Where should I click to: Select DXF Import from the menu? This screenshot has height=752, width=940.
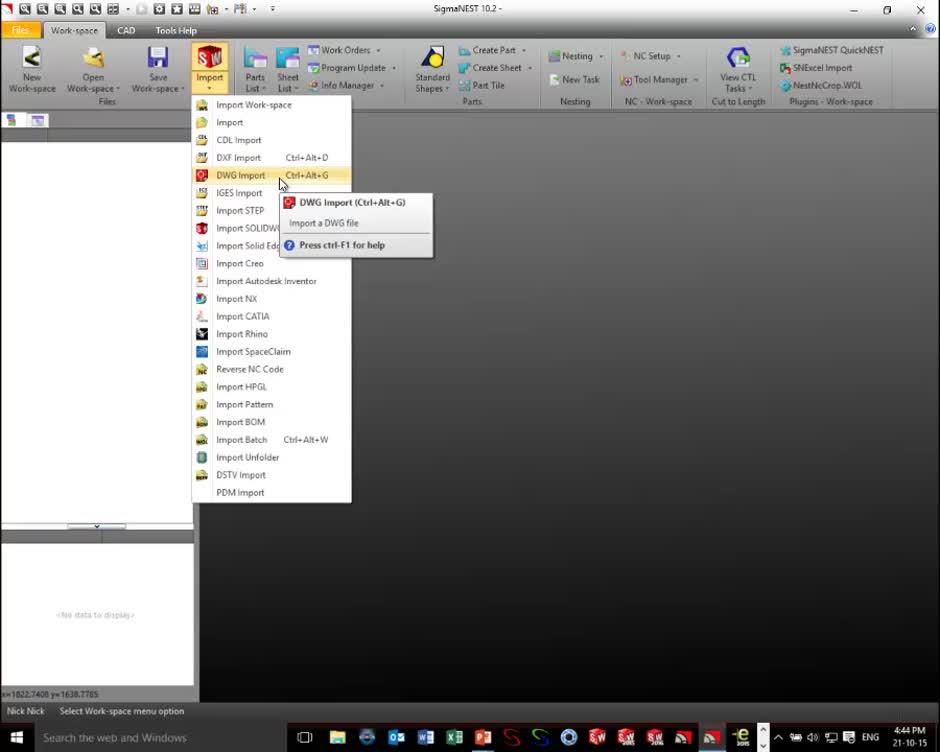pos(239,158)
